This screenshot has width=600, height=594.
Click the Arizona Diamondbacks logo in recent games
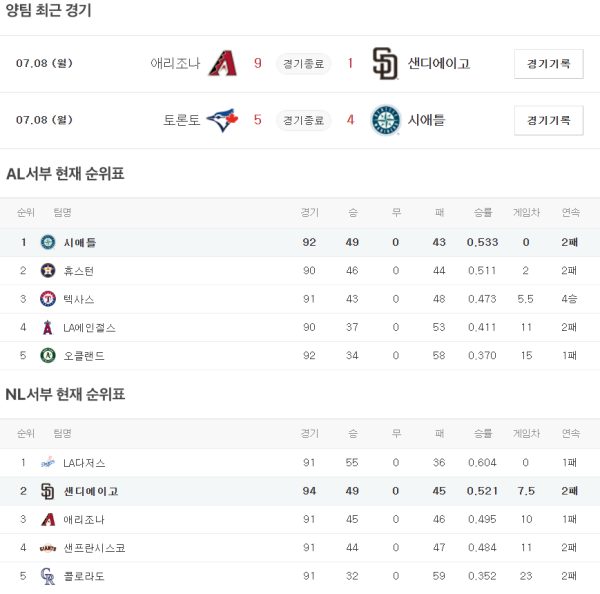point(224,63)
